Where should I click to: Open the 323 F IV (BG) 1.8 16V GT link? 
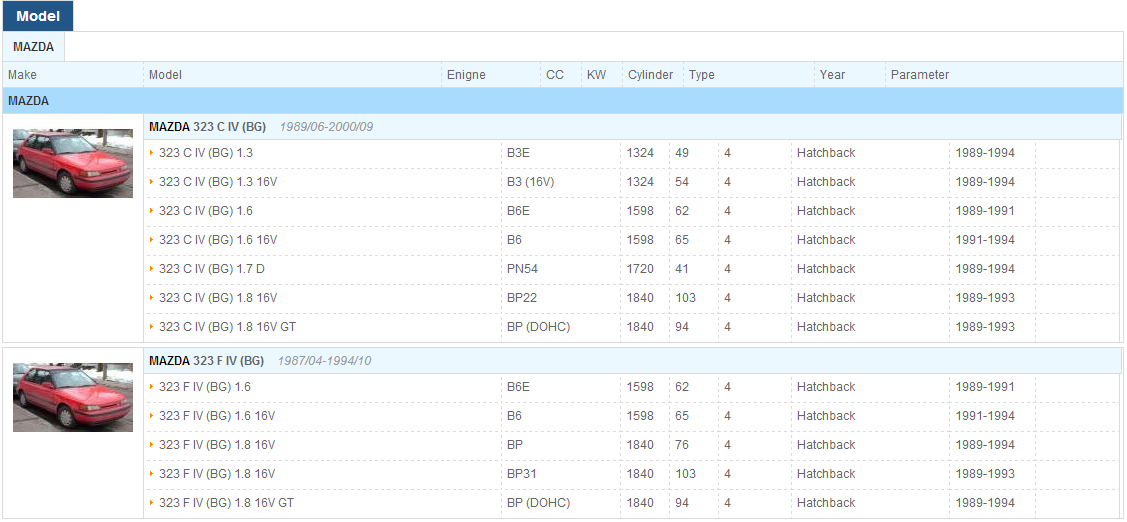(x=226, y=503)
